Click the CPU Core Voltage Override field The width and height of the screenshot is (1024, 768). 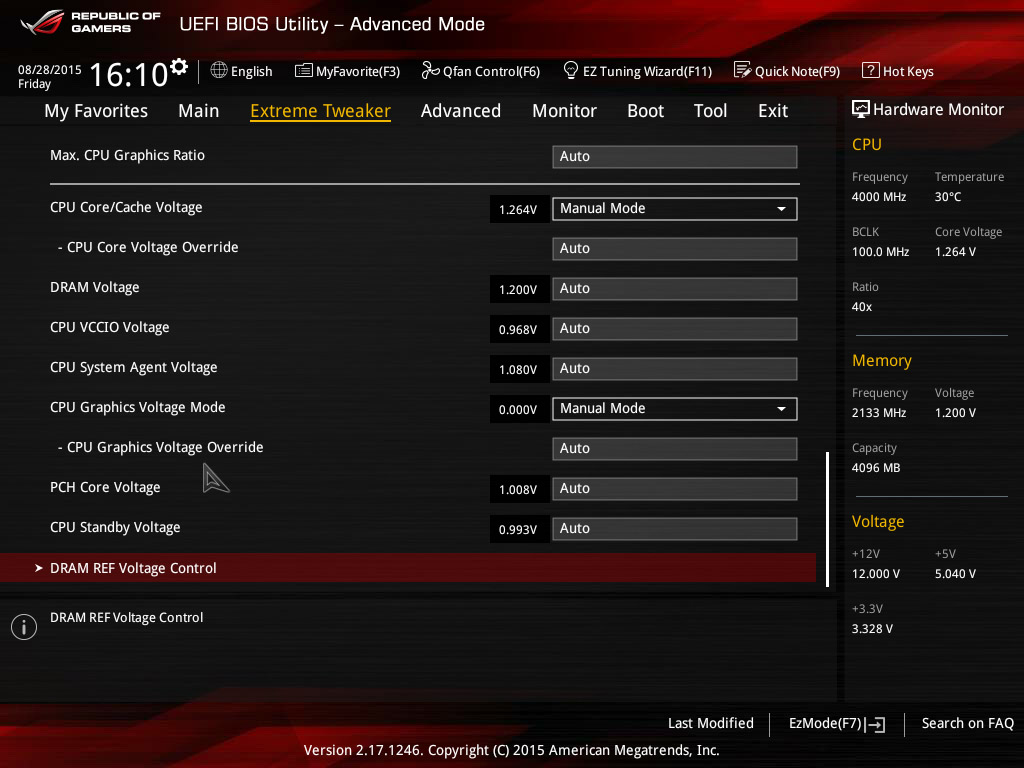click(675, 249)
